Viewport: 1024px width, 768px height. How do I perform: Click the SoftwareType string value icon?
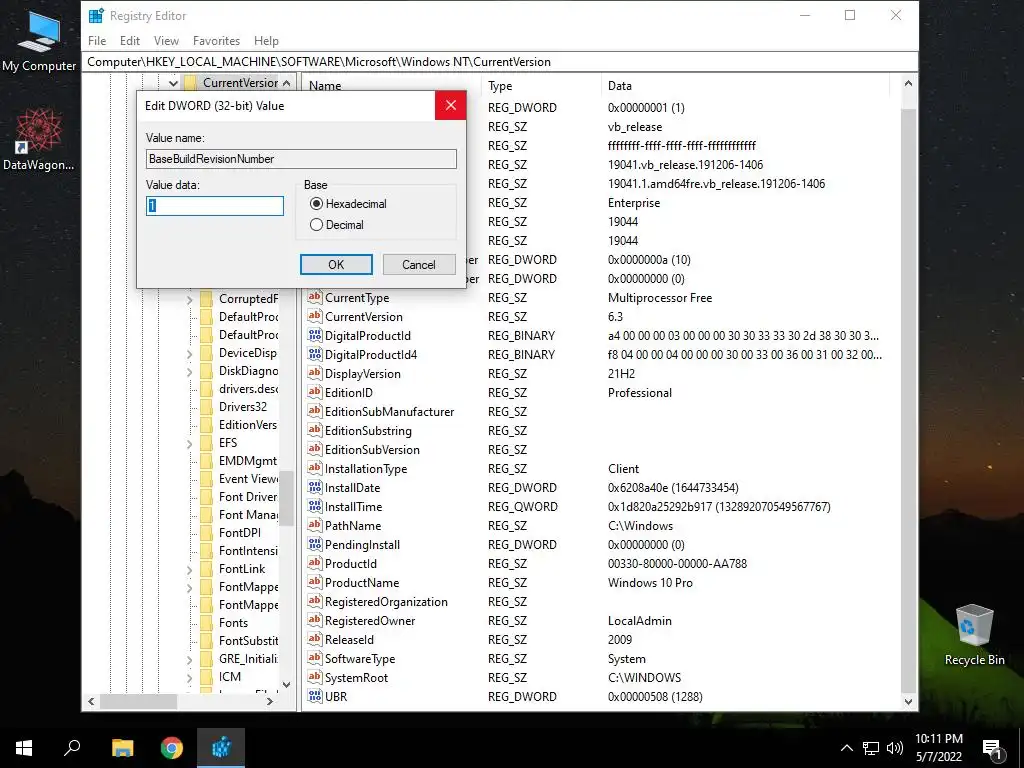[315, 658]
